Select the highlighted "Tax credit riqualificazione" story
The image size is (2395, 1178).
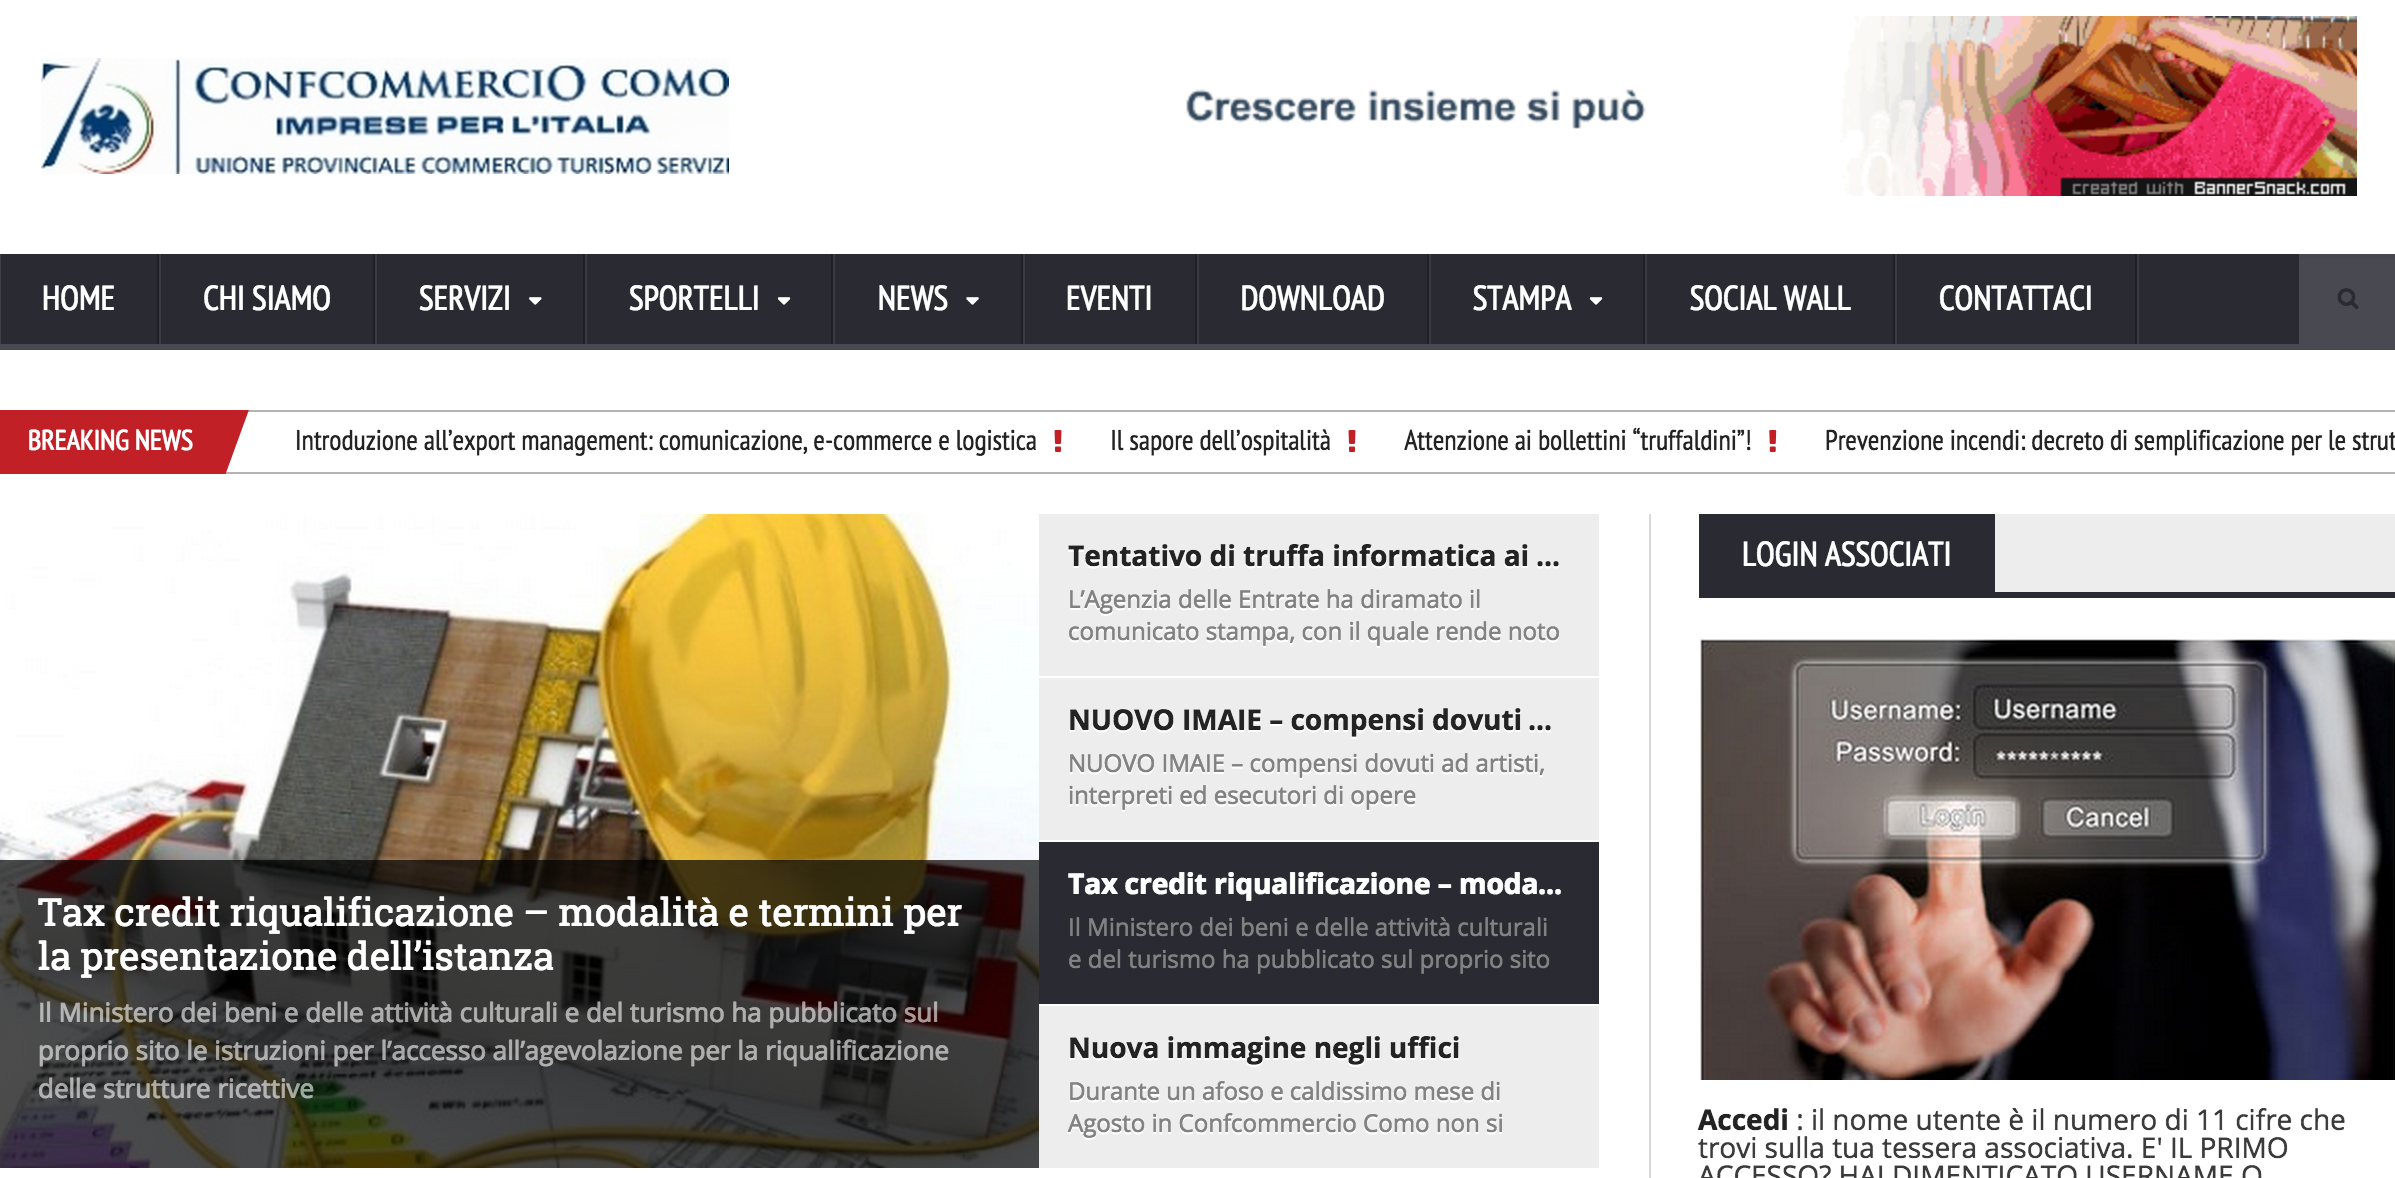click(x=1315, y=884)
